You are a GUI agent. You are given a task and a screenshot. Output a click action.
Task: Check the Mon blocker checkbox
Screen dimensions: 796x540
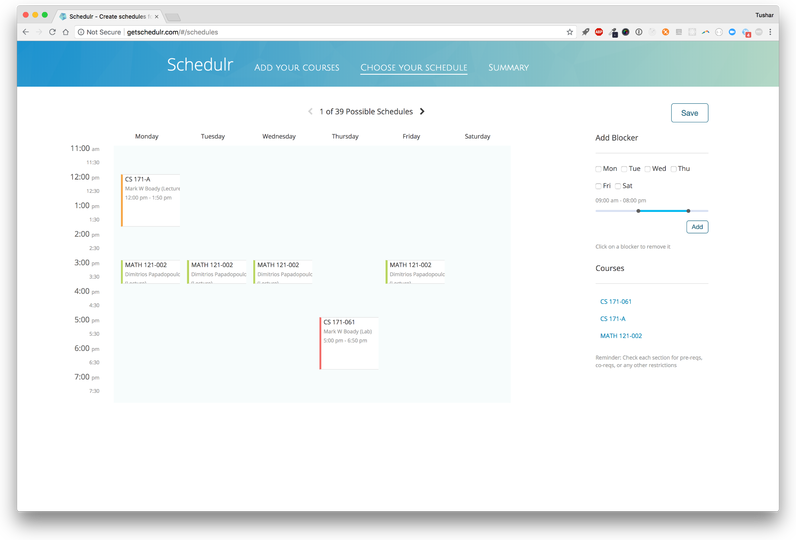point(598,169)
